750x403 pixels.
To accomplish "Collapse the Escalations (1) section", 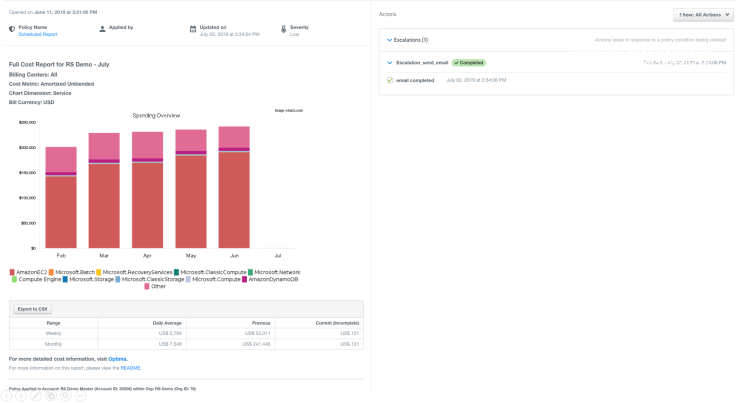I will click(390, 40).
